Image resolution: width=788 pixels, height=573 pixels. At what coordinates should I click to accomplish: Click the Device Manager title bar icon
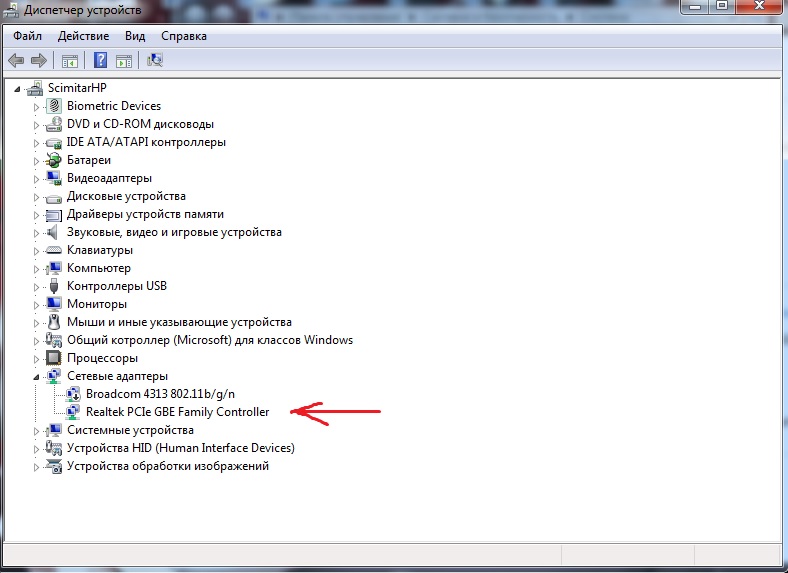[11, 9]
